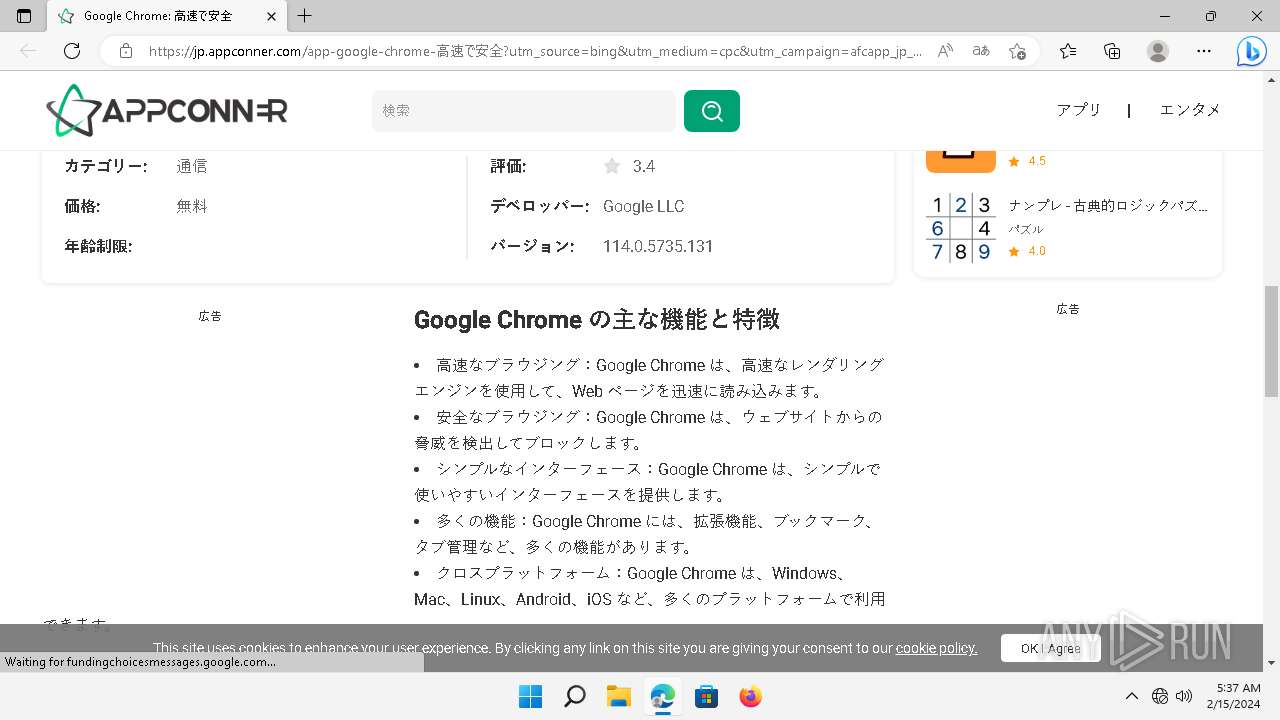Open the cookie policy link
Screen dimensions: 1280x720
pyautogui.click(x=936, y=648)
